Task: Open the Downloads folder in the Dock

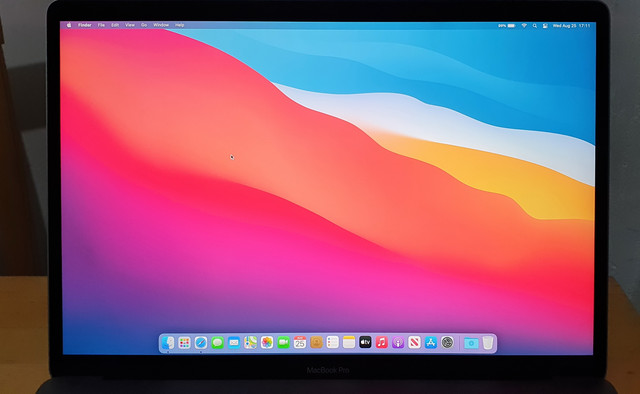Action: point(471,343)
